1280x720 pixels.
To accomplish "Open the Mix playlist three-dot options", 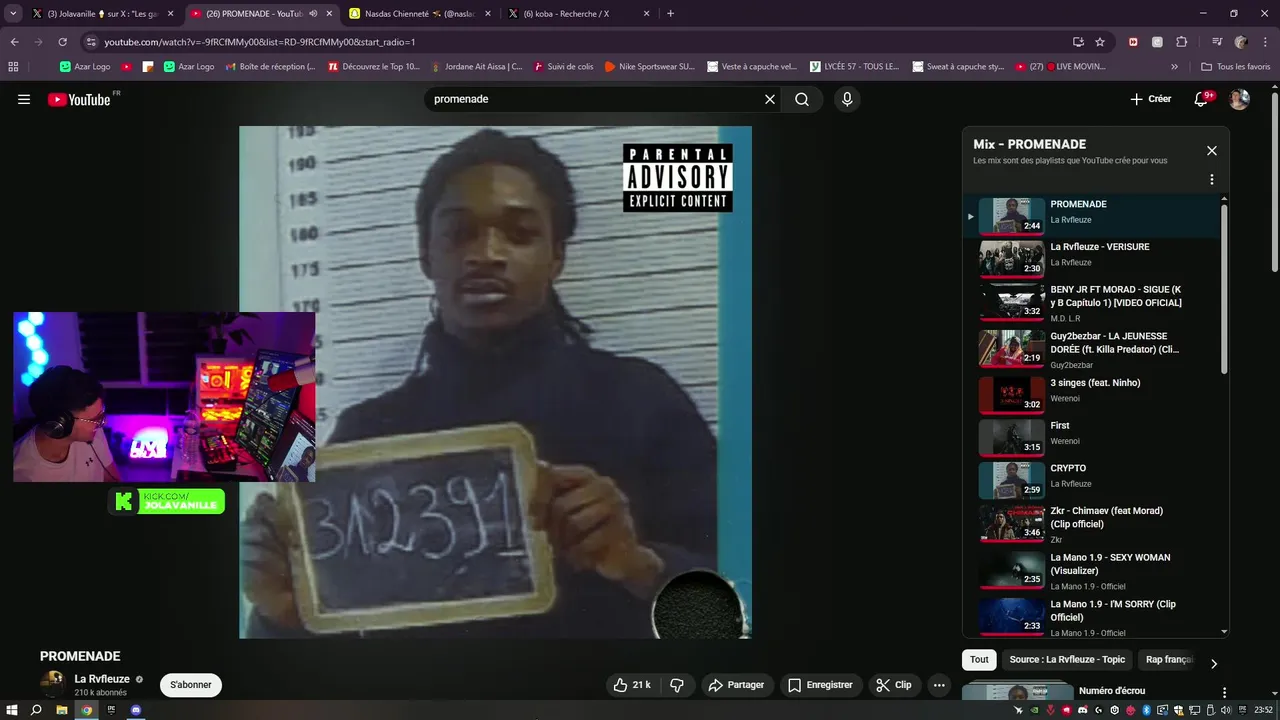I will pyautogui.click(x=1212, y=180).
